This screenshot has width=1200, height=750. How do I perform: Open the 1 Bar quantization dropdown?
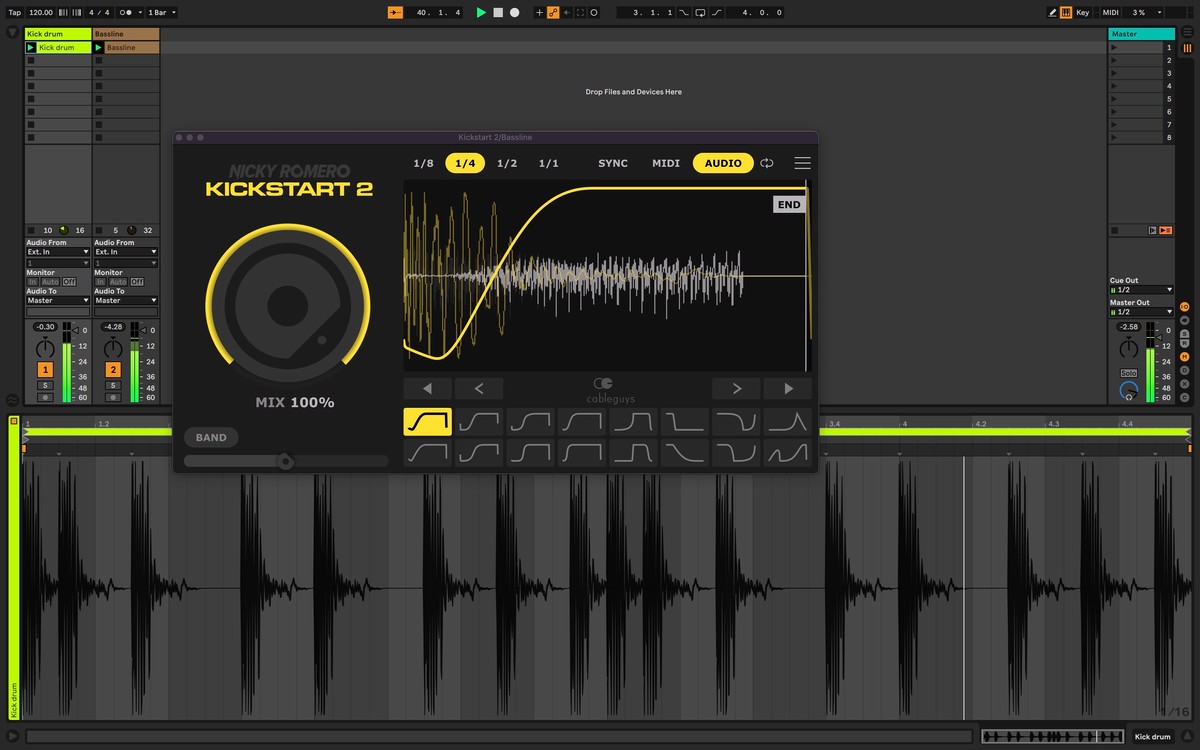[162, 13]
